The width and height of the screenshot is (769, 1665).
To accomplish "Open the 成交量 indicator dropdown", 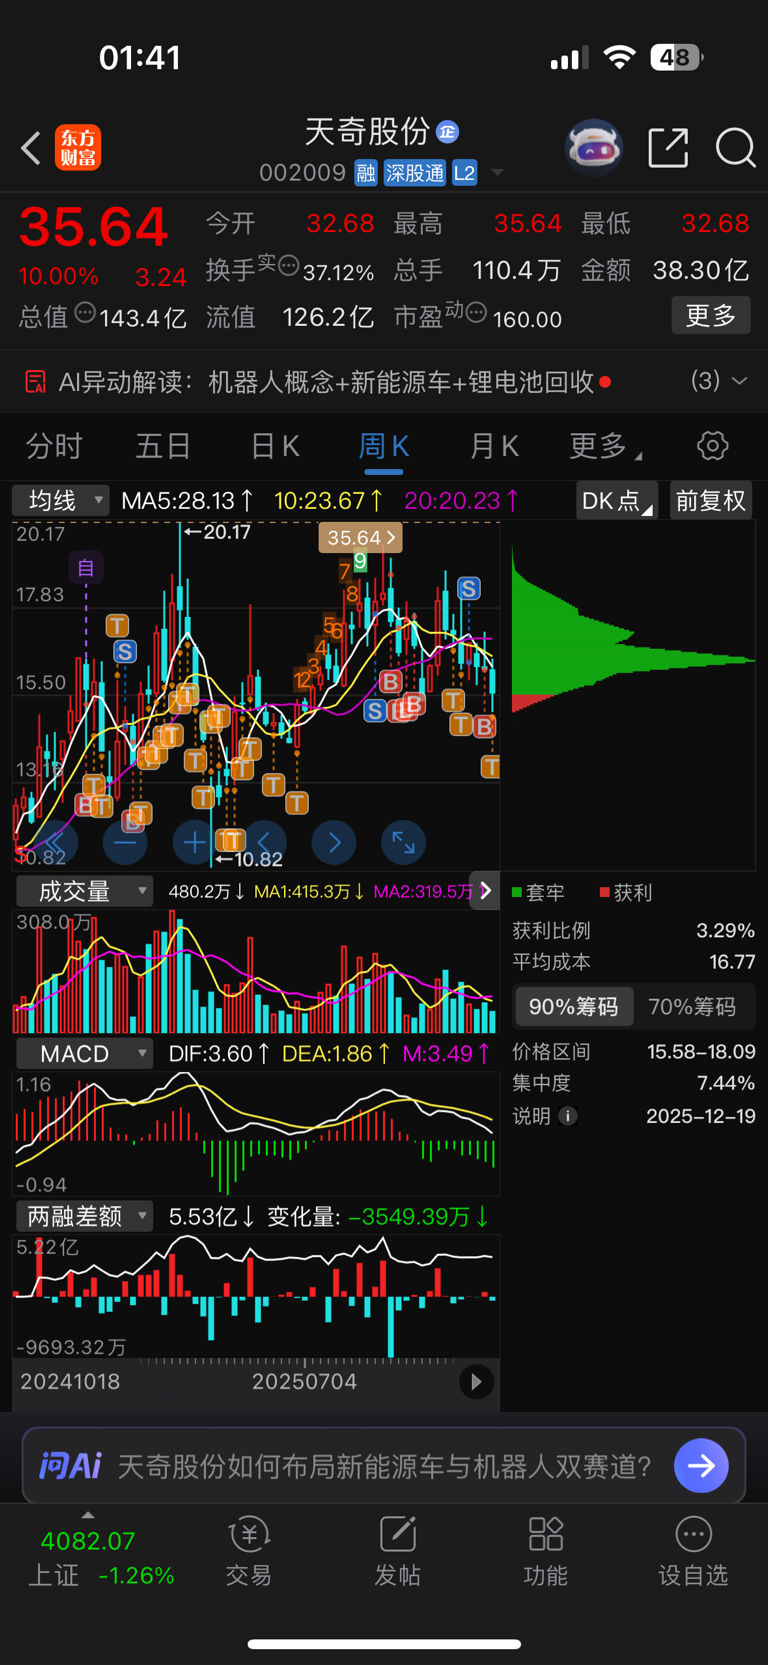I will 84,891.
